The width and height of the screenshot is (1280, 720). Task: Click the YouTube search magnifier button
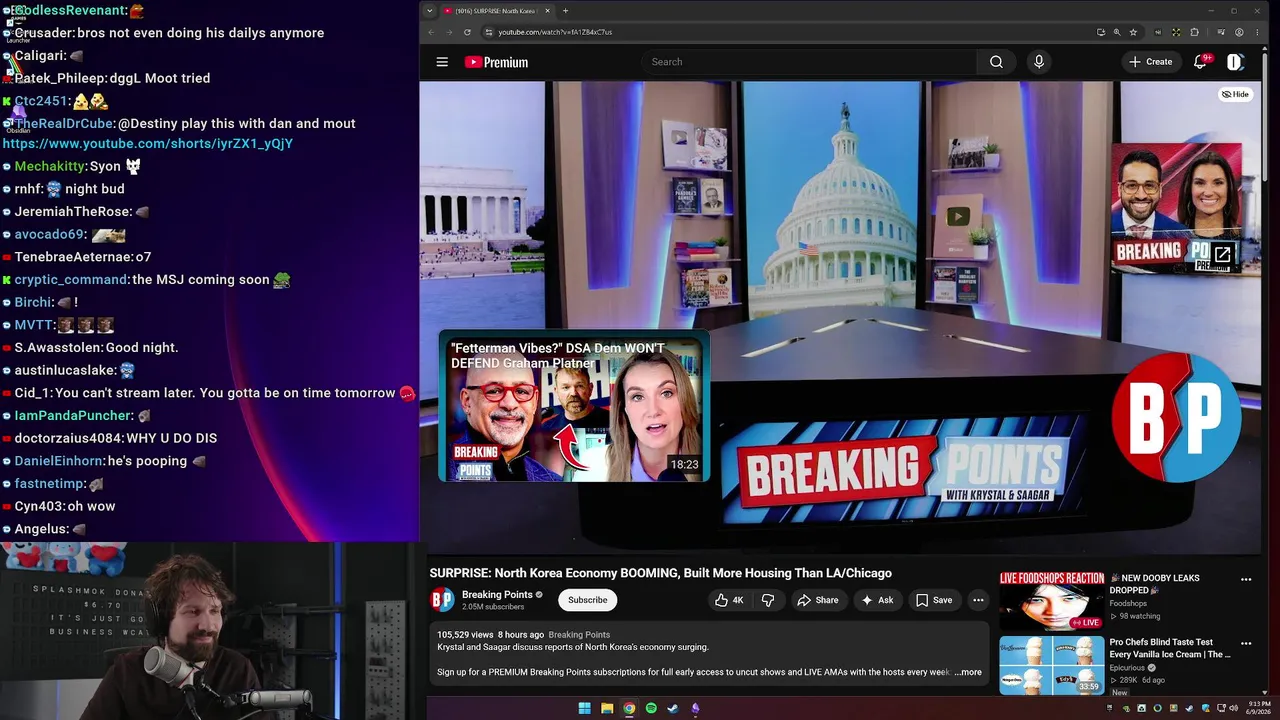(x=996, y=62)
